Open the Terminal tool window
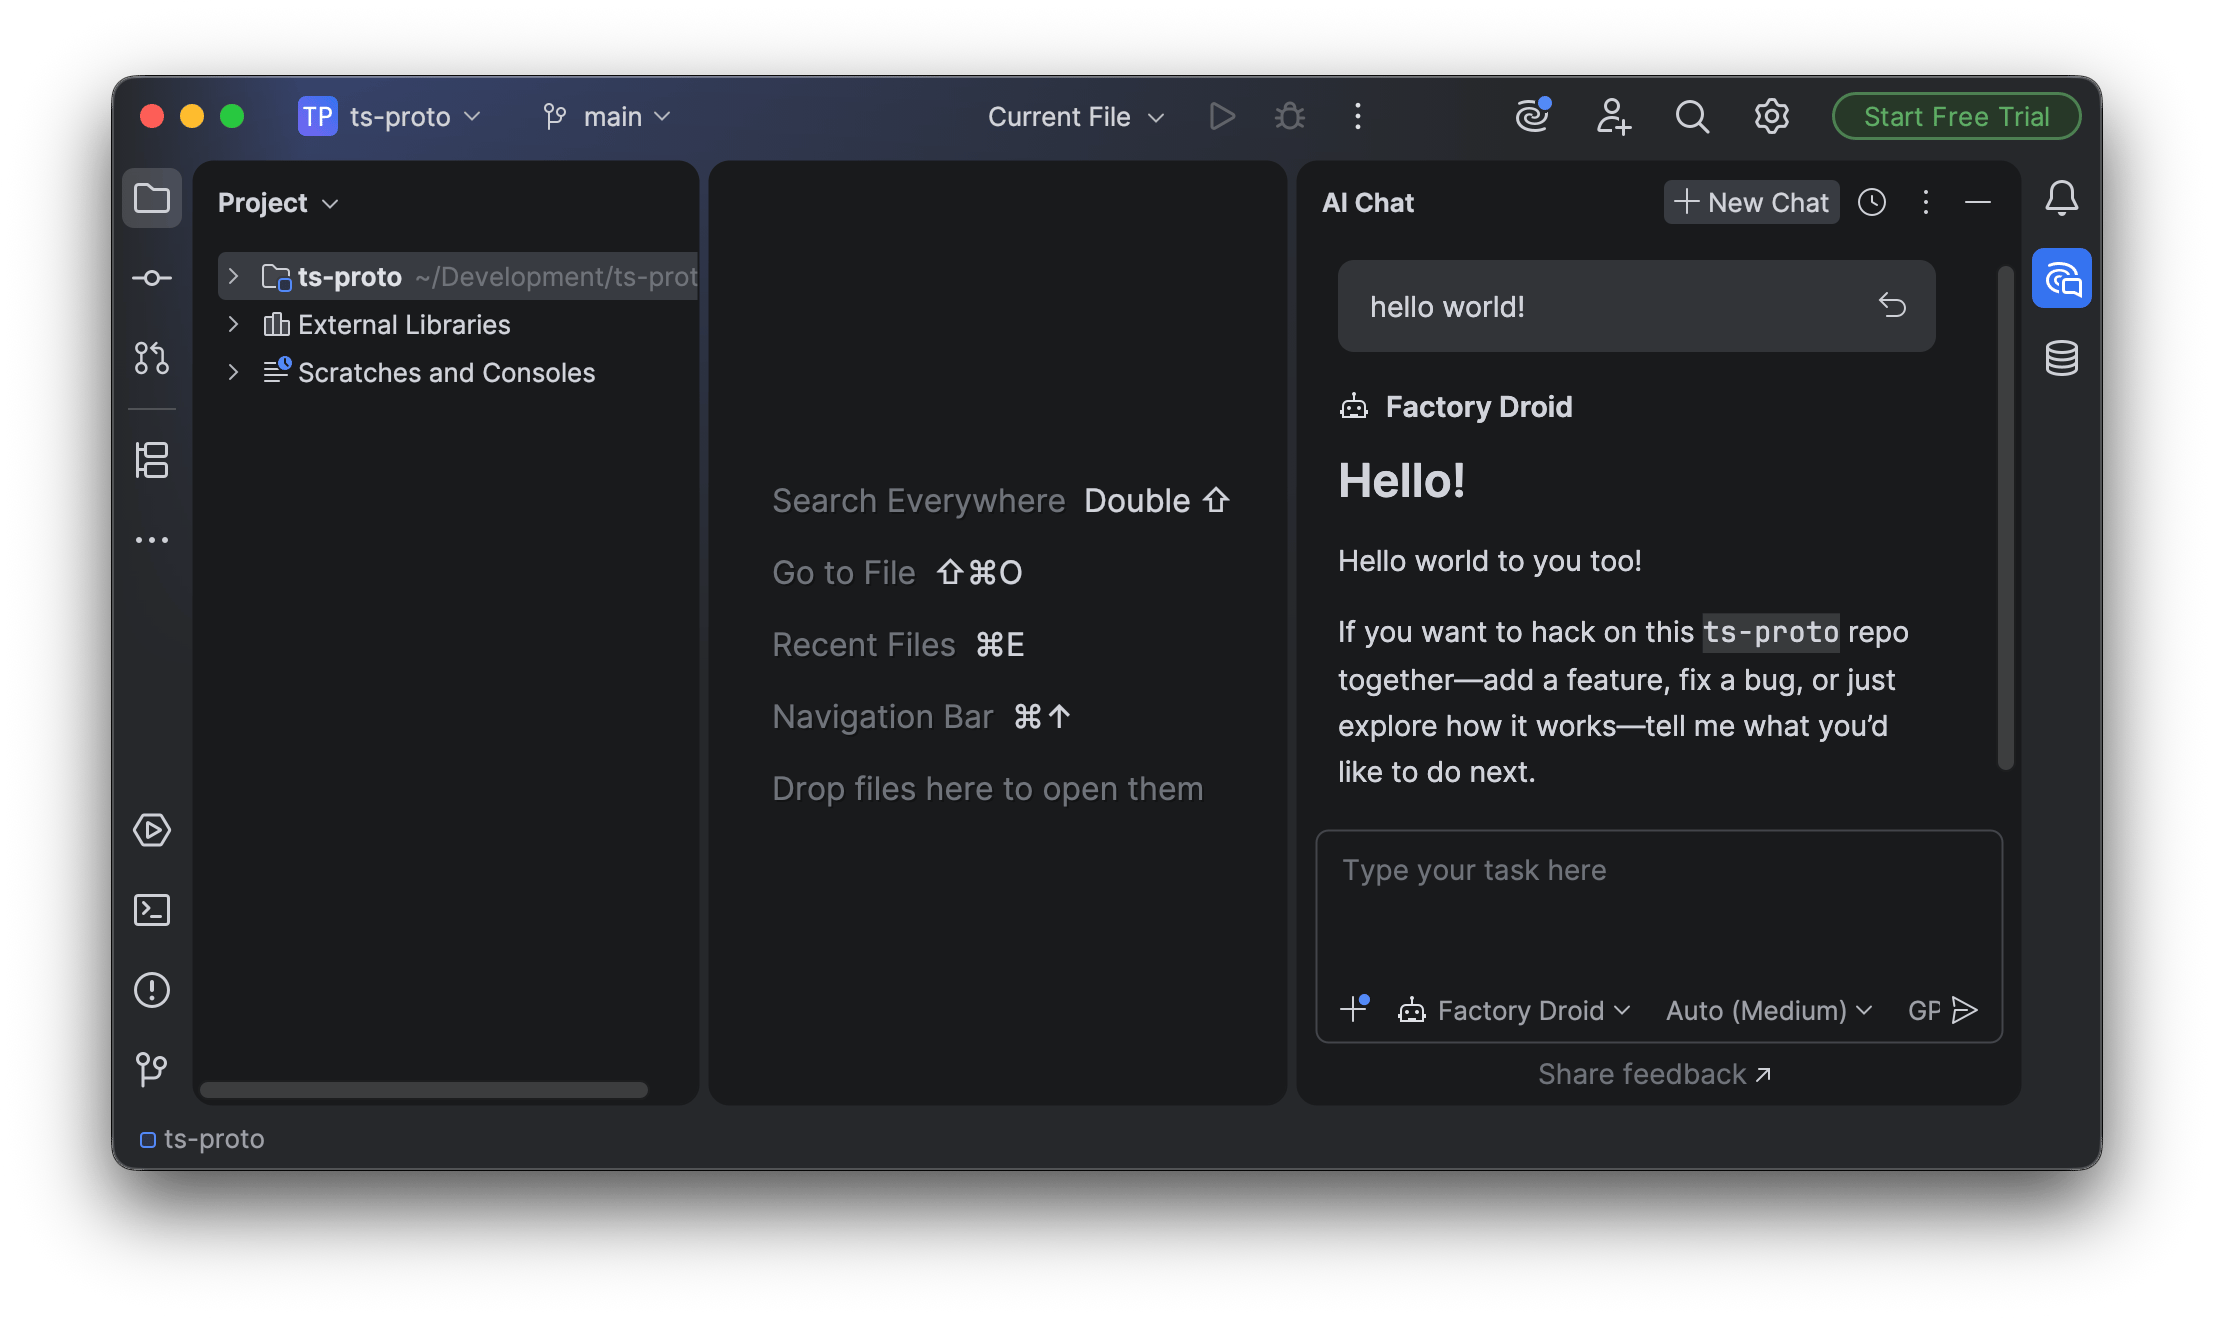Screen dimensions: 2214x1318 (x=152, y=910)
